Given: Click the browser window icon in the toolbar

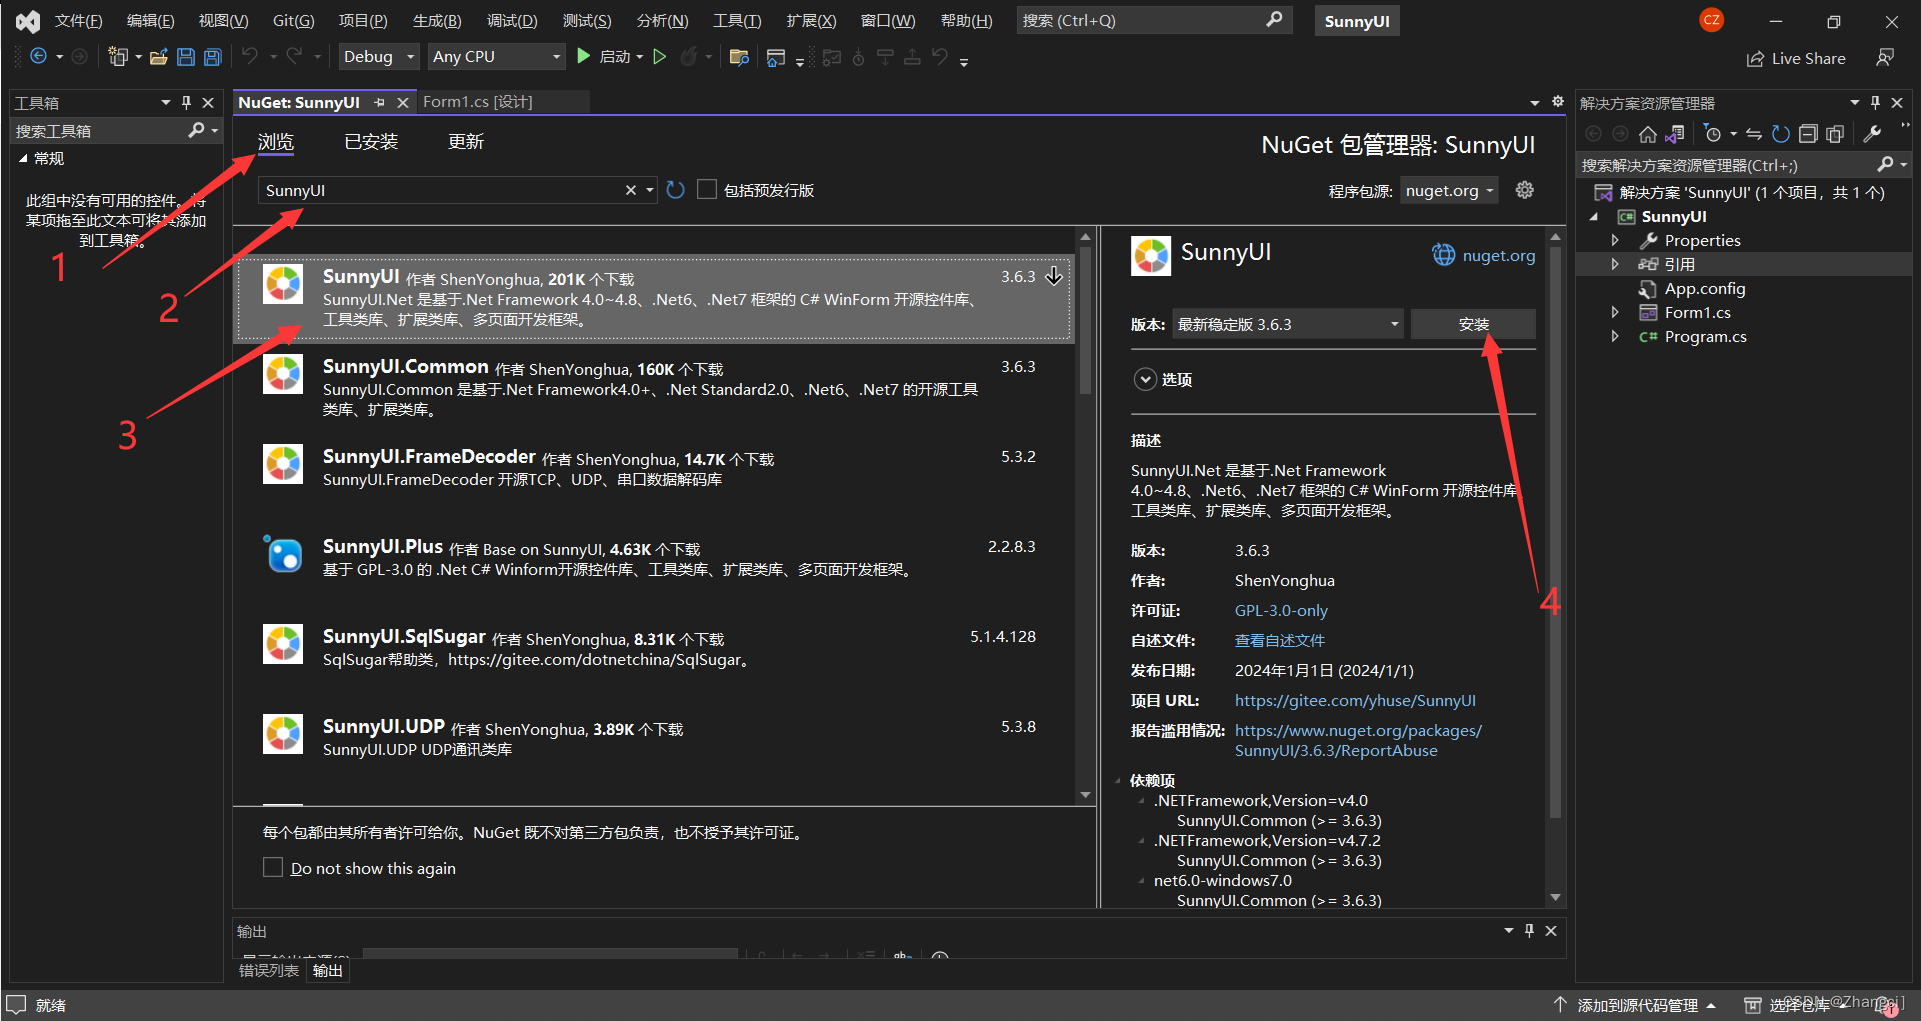Looking at the screenshot, I should [775, 57].
